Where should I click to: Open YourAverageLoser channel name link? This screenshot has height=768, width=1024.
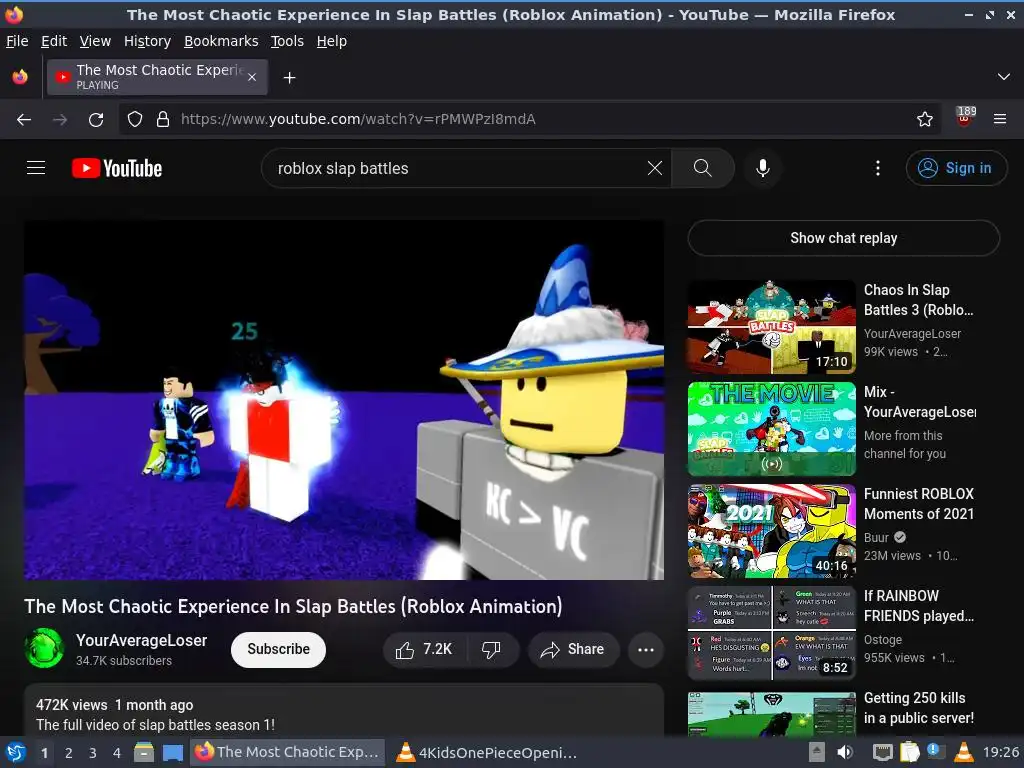coord(141,640)
